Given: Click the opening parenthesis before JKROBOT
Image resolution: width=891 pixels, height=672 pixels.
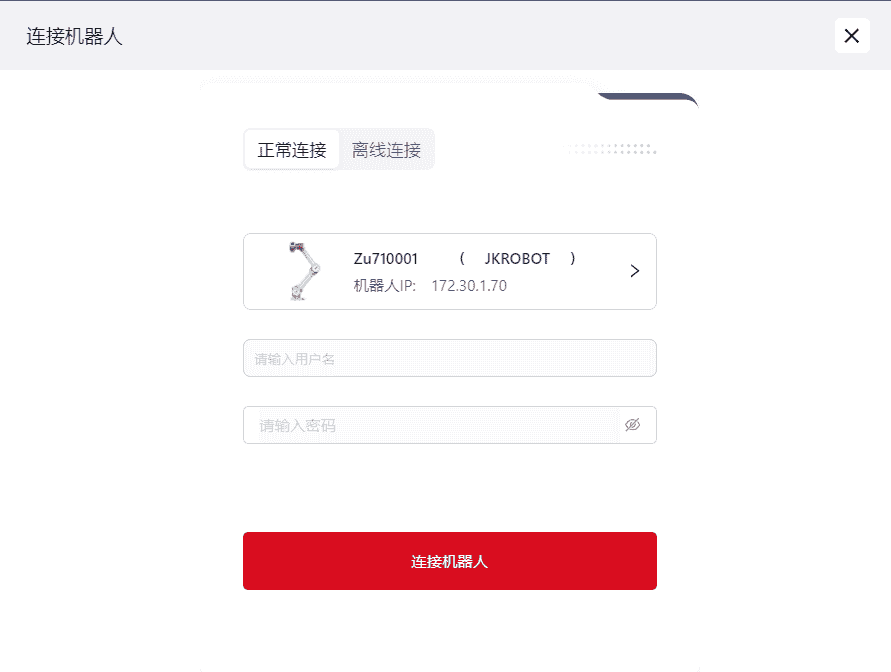Looking at the screenshot, I should tap(462, 259).
